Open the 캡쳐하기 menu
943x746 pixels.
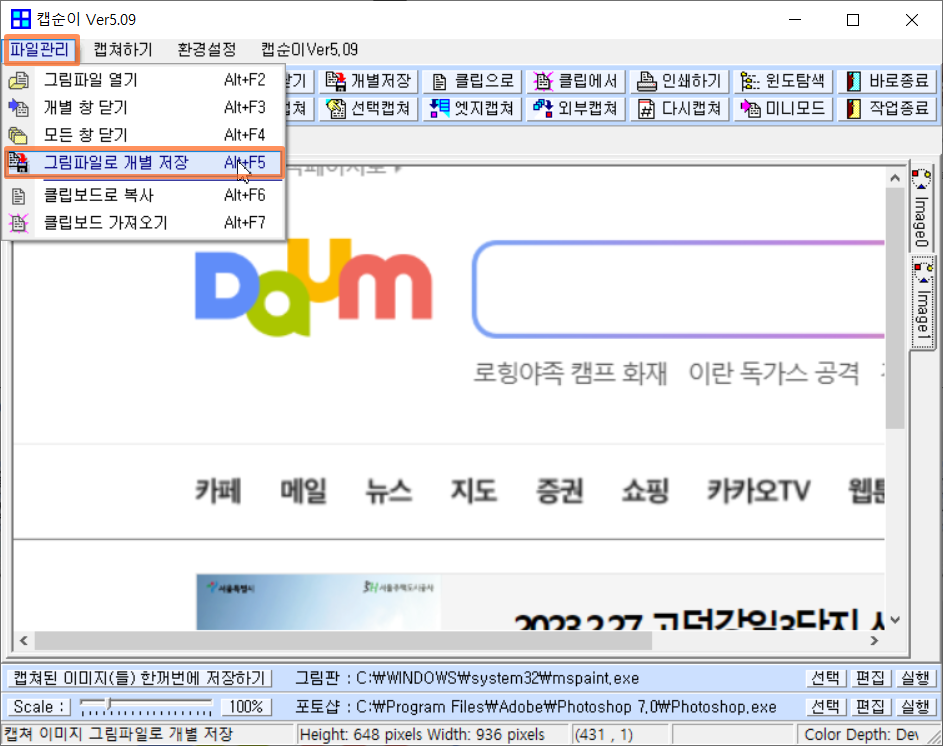(x=123, y=49)
